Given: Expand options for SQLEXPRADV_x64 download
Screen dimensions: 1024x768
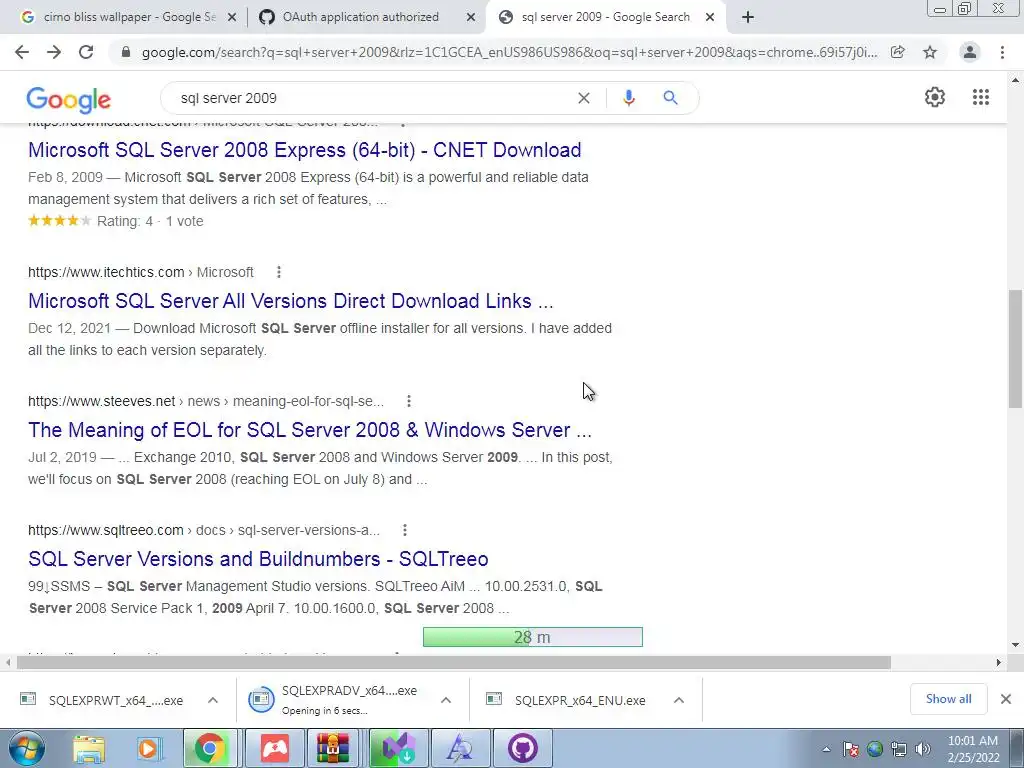Looking at the screenshot, I should [446, 700].
